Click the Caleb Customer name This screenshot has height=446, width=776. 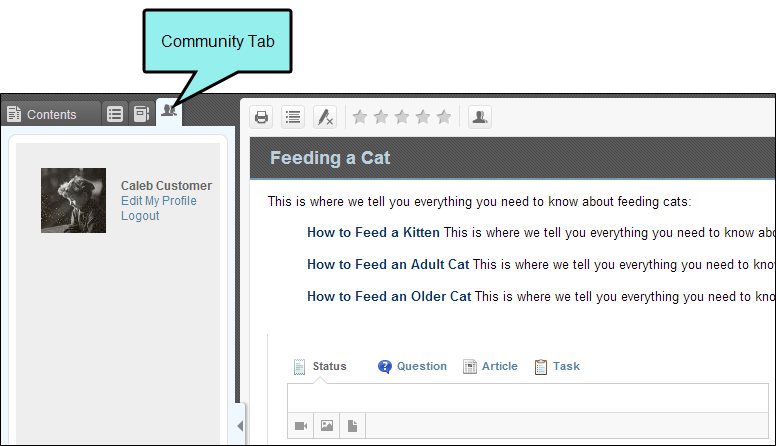(x=166, y=186)
